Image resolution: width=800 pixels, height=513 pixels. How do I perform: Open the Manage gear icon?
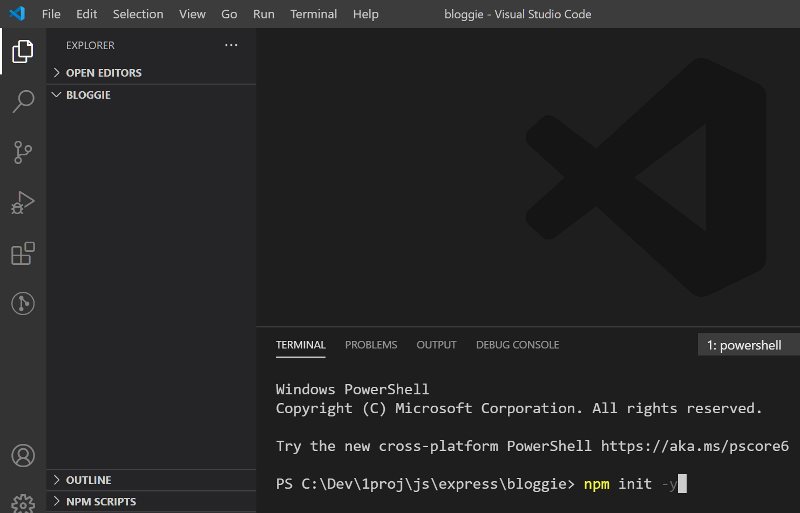22,502
